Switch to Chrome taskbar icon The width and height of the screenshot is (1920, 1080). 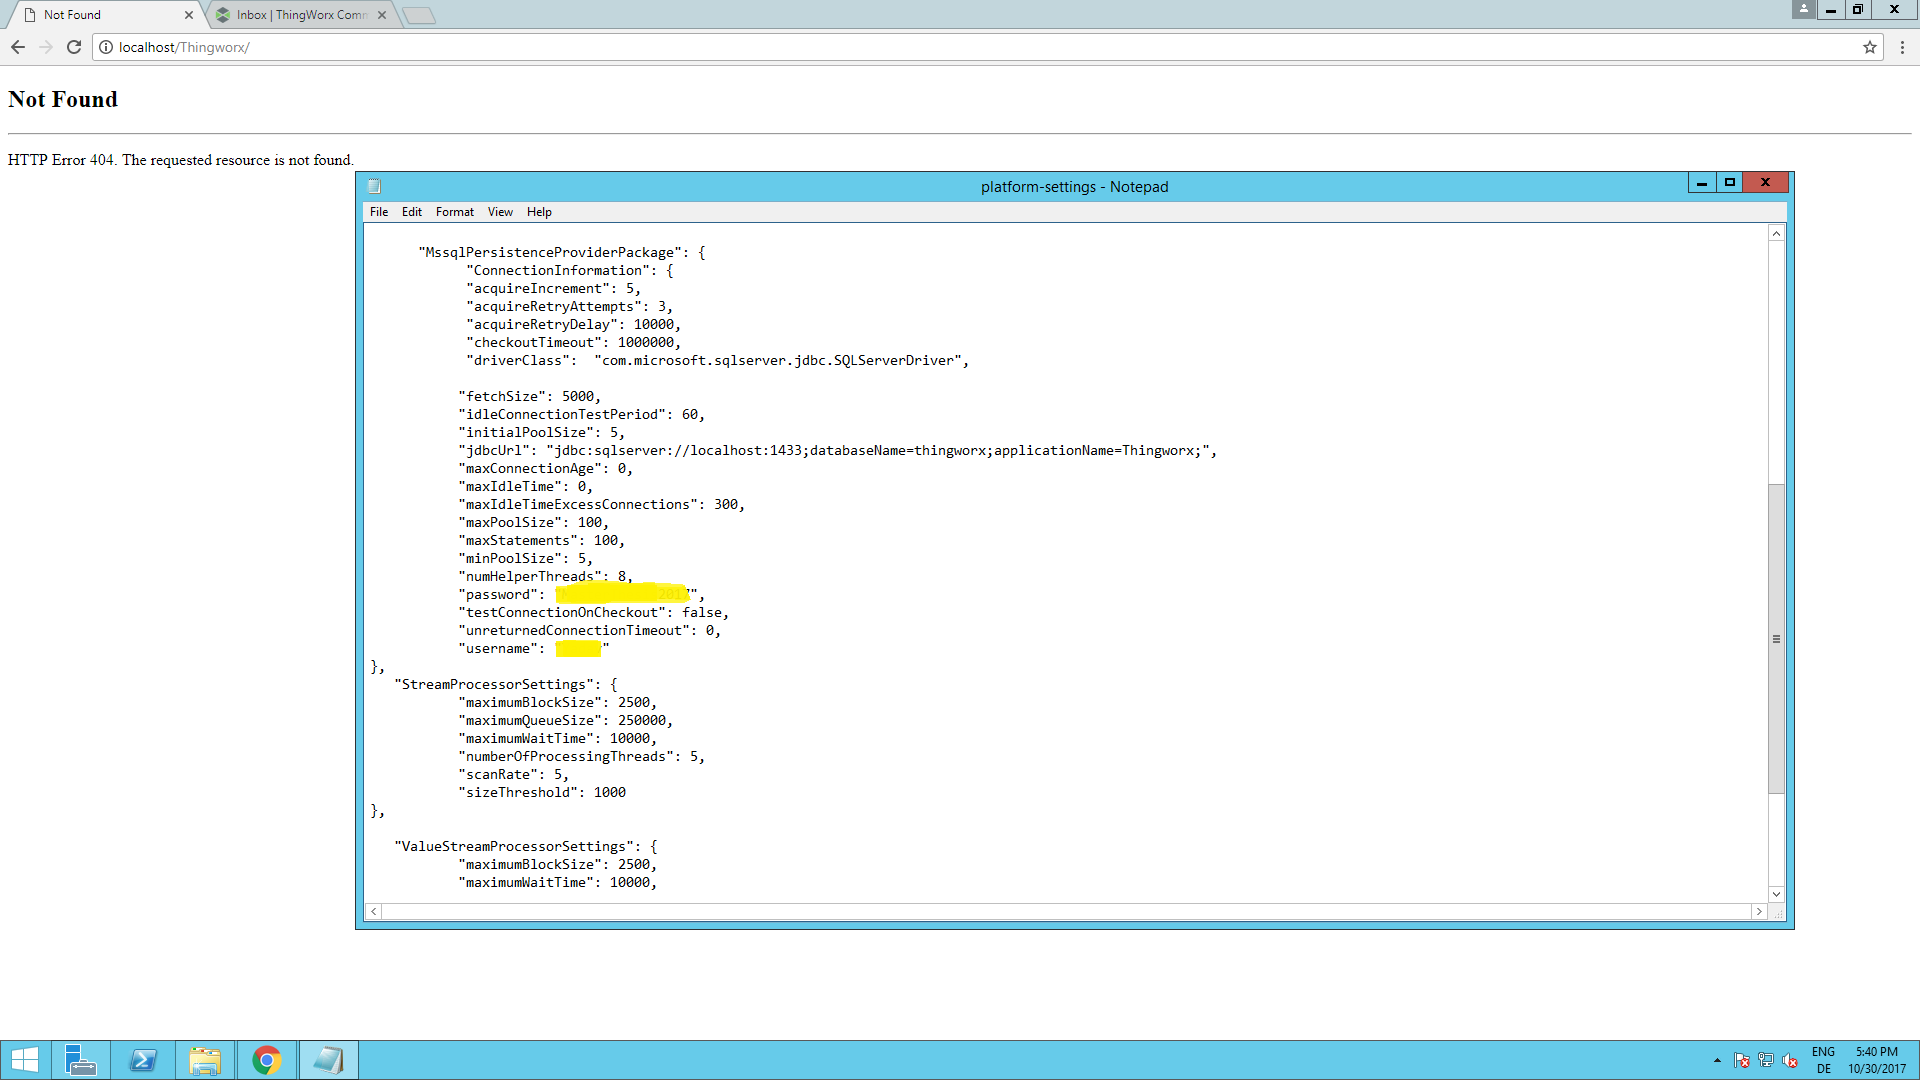click(x=267, y=1060)
